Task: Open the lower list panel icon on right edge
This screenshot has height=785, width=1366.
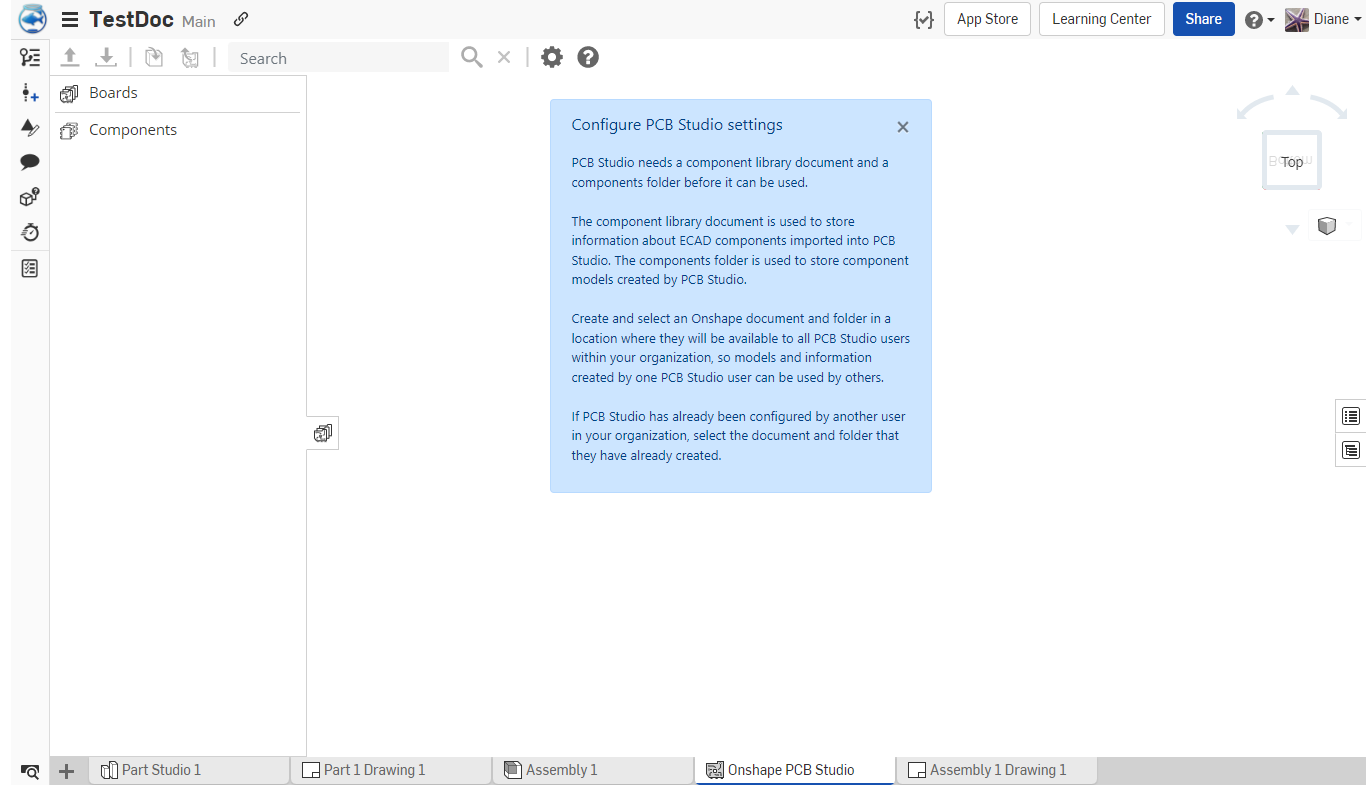Action: pos(1351,450)
